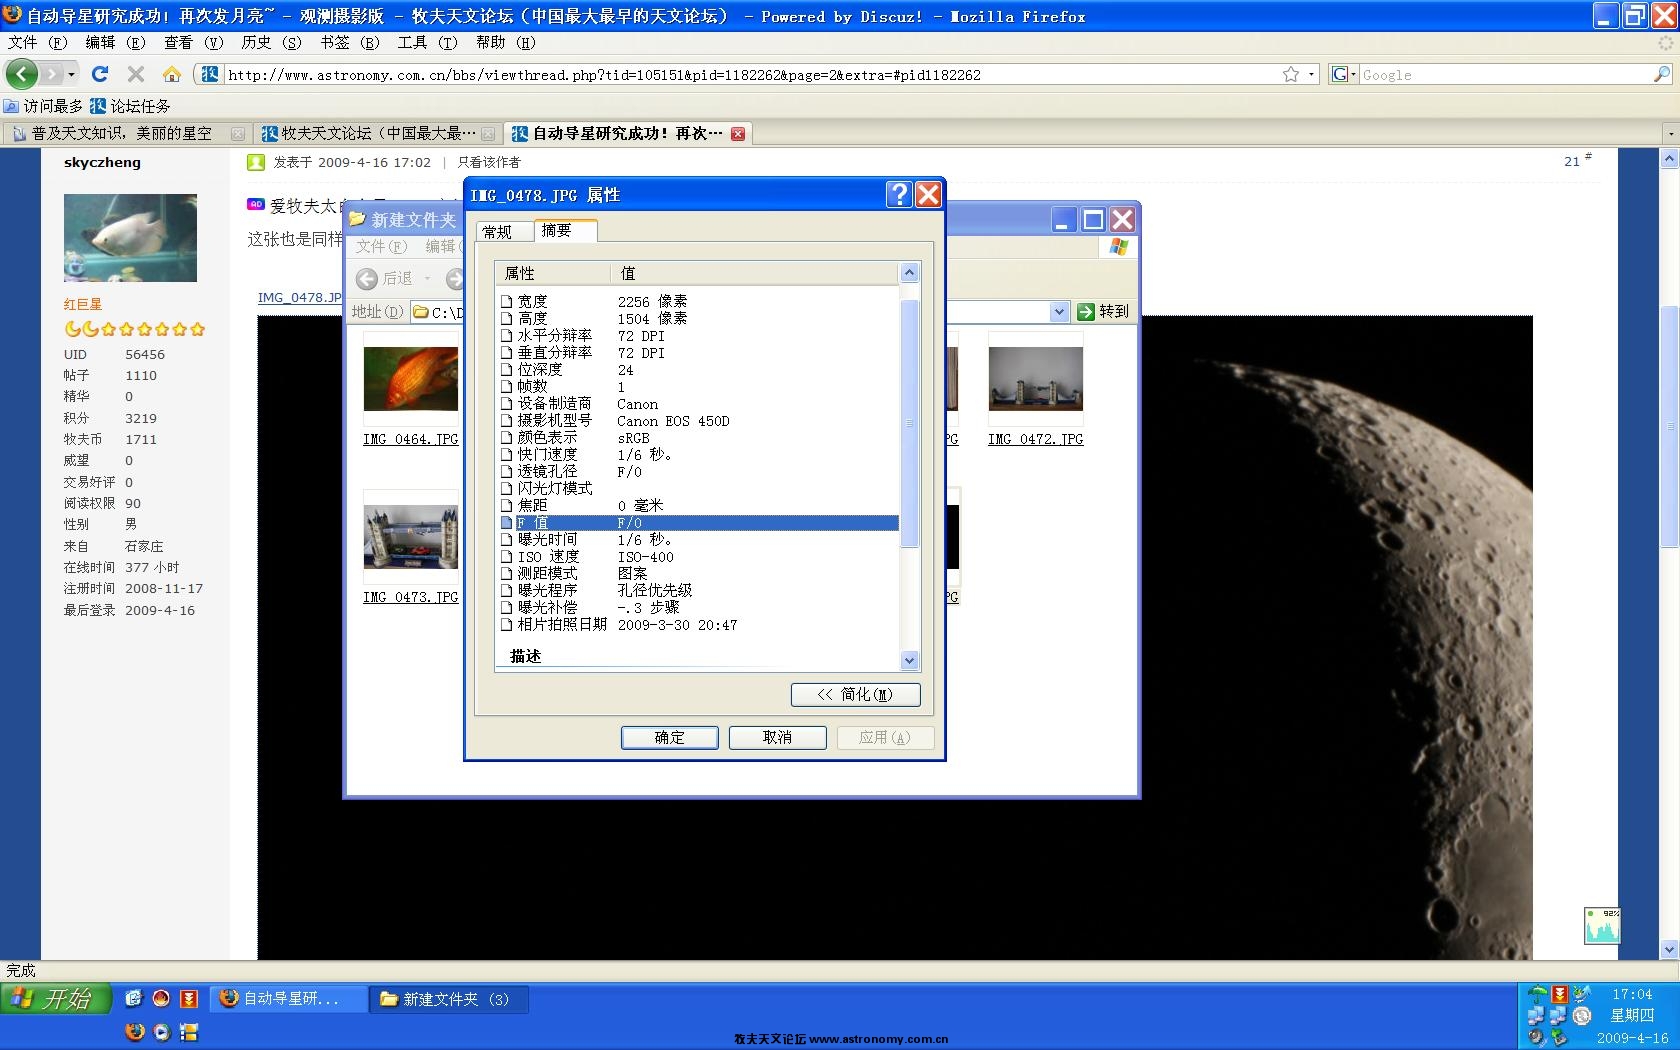Open 编辑 menu in Firefox
Viewport: 1680px width, 1050px height.
click(x=115, y=42)
